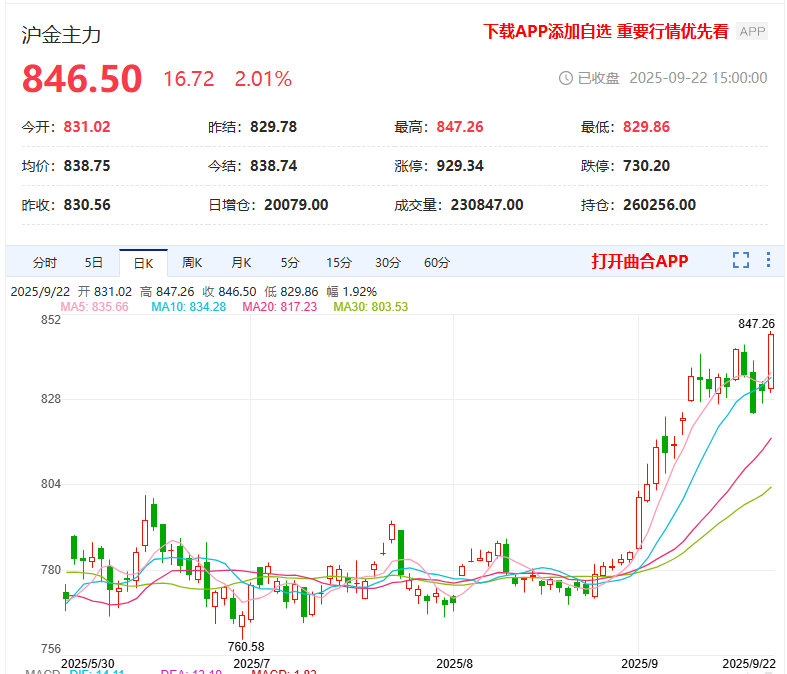Open the 月K chart tab
This screenshot has width=787, height=674.
pos(241,262)
